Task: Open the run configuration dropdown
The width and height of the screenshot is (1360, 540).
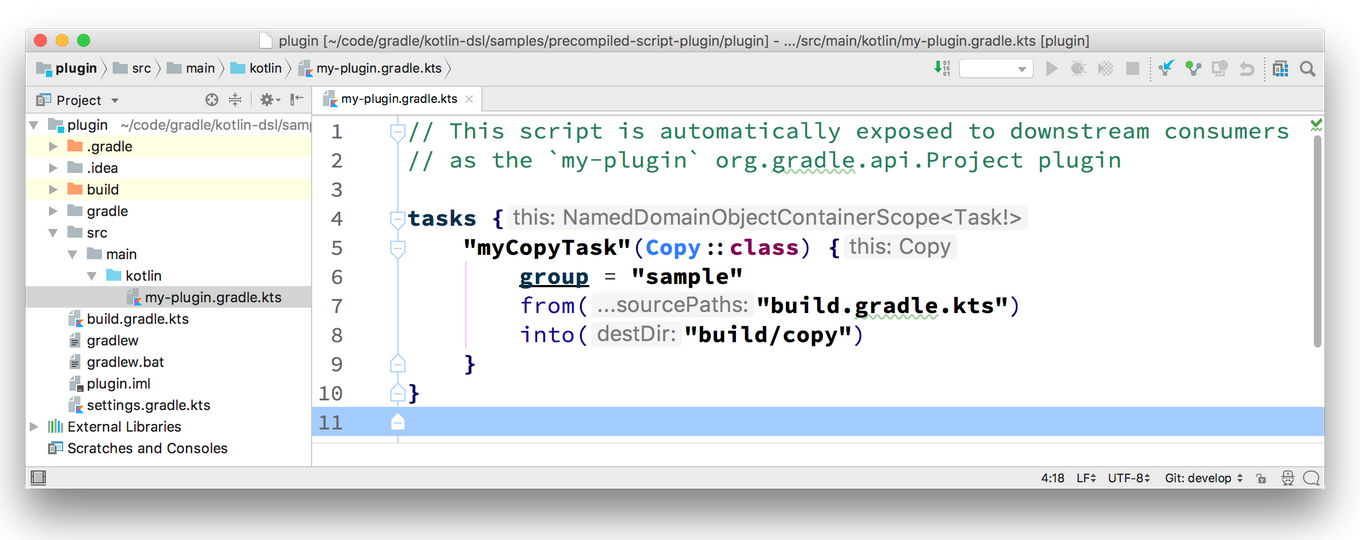Action: pos(995,69)
